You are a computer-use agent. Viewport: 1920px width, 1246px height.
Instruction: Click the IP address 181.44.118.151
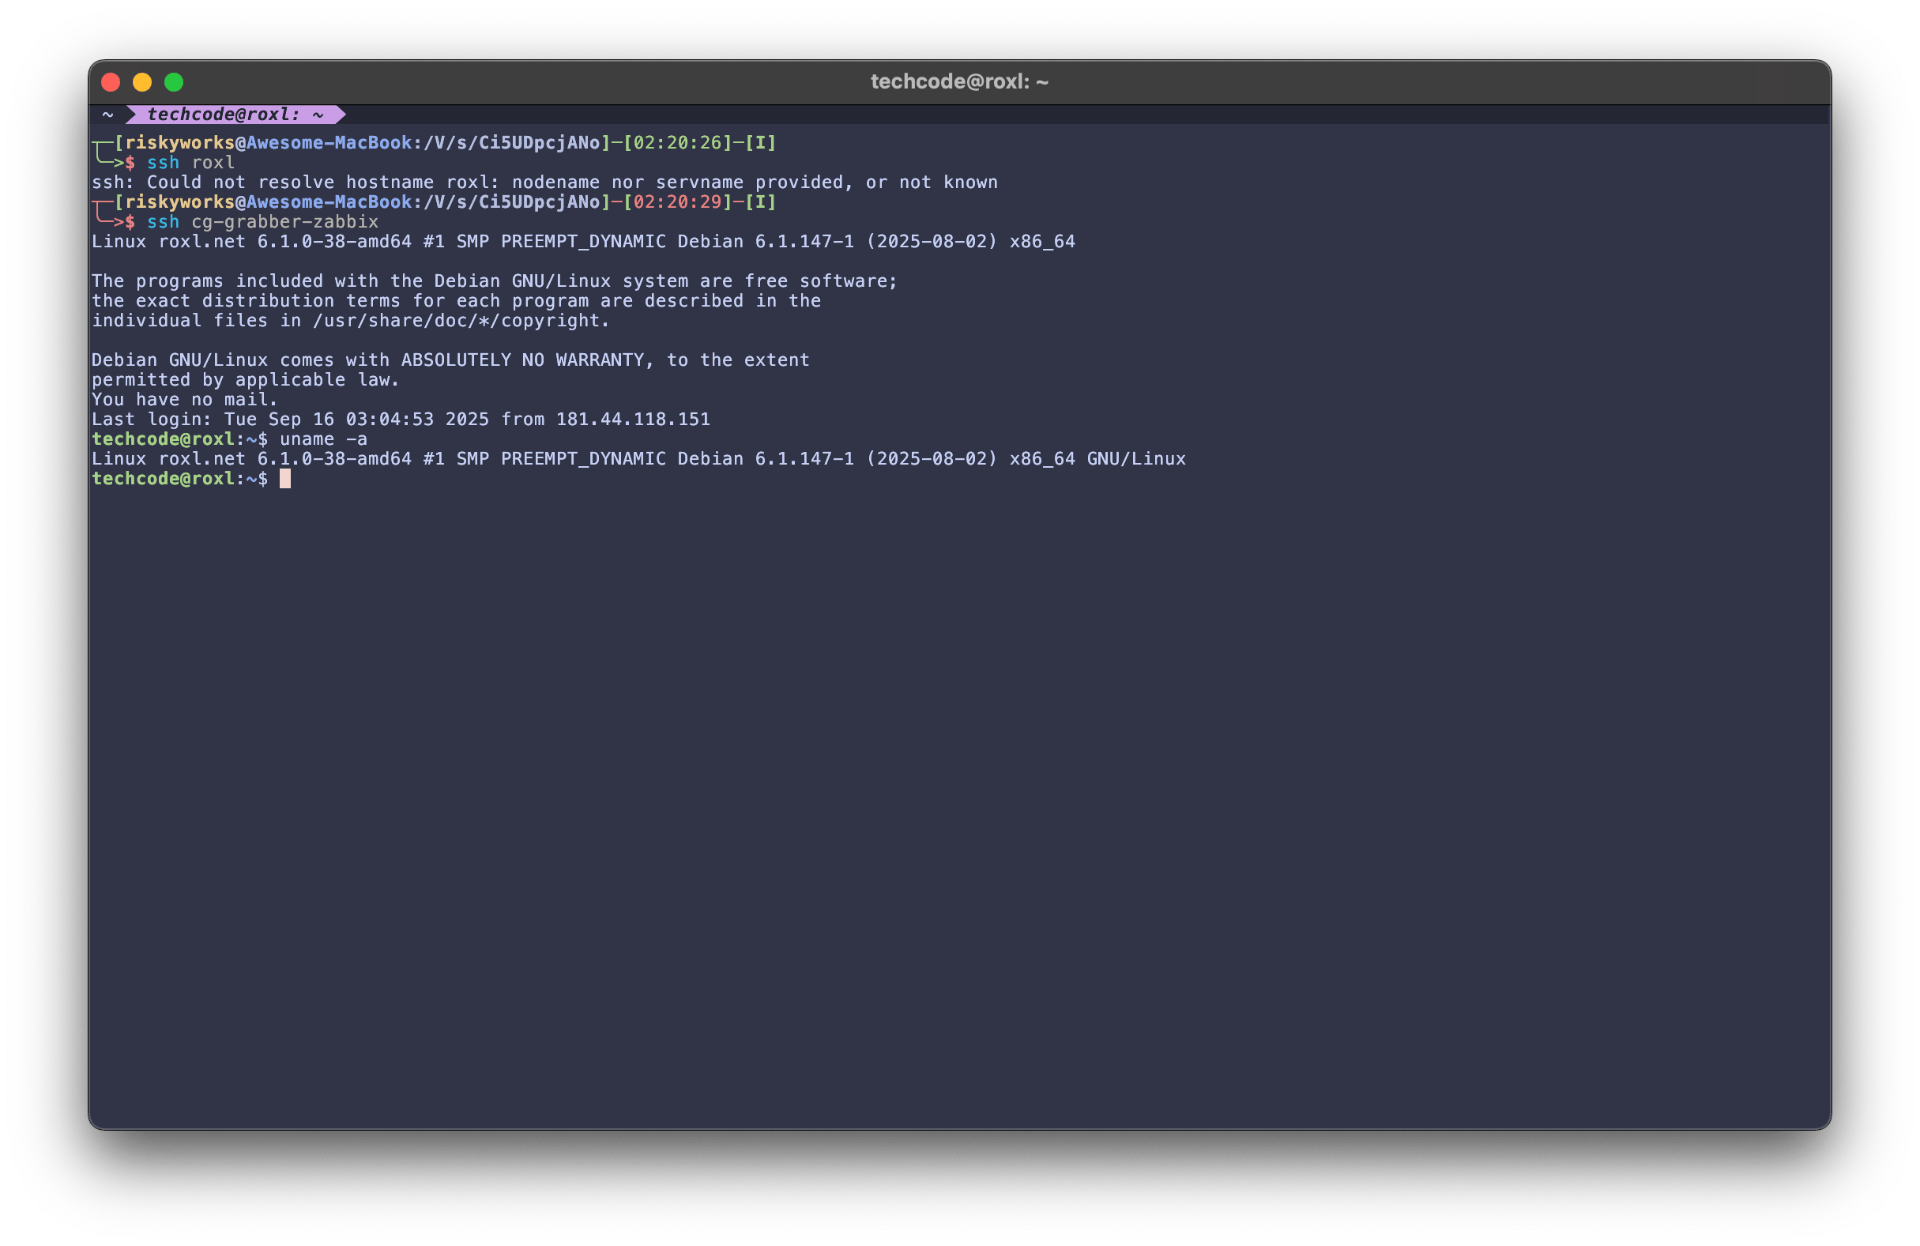pyautogui.click(x=632, y=419)
